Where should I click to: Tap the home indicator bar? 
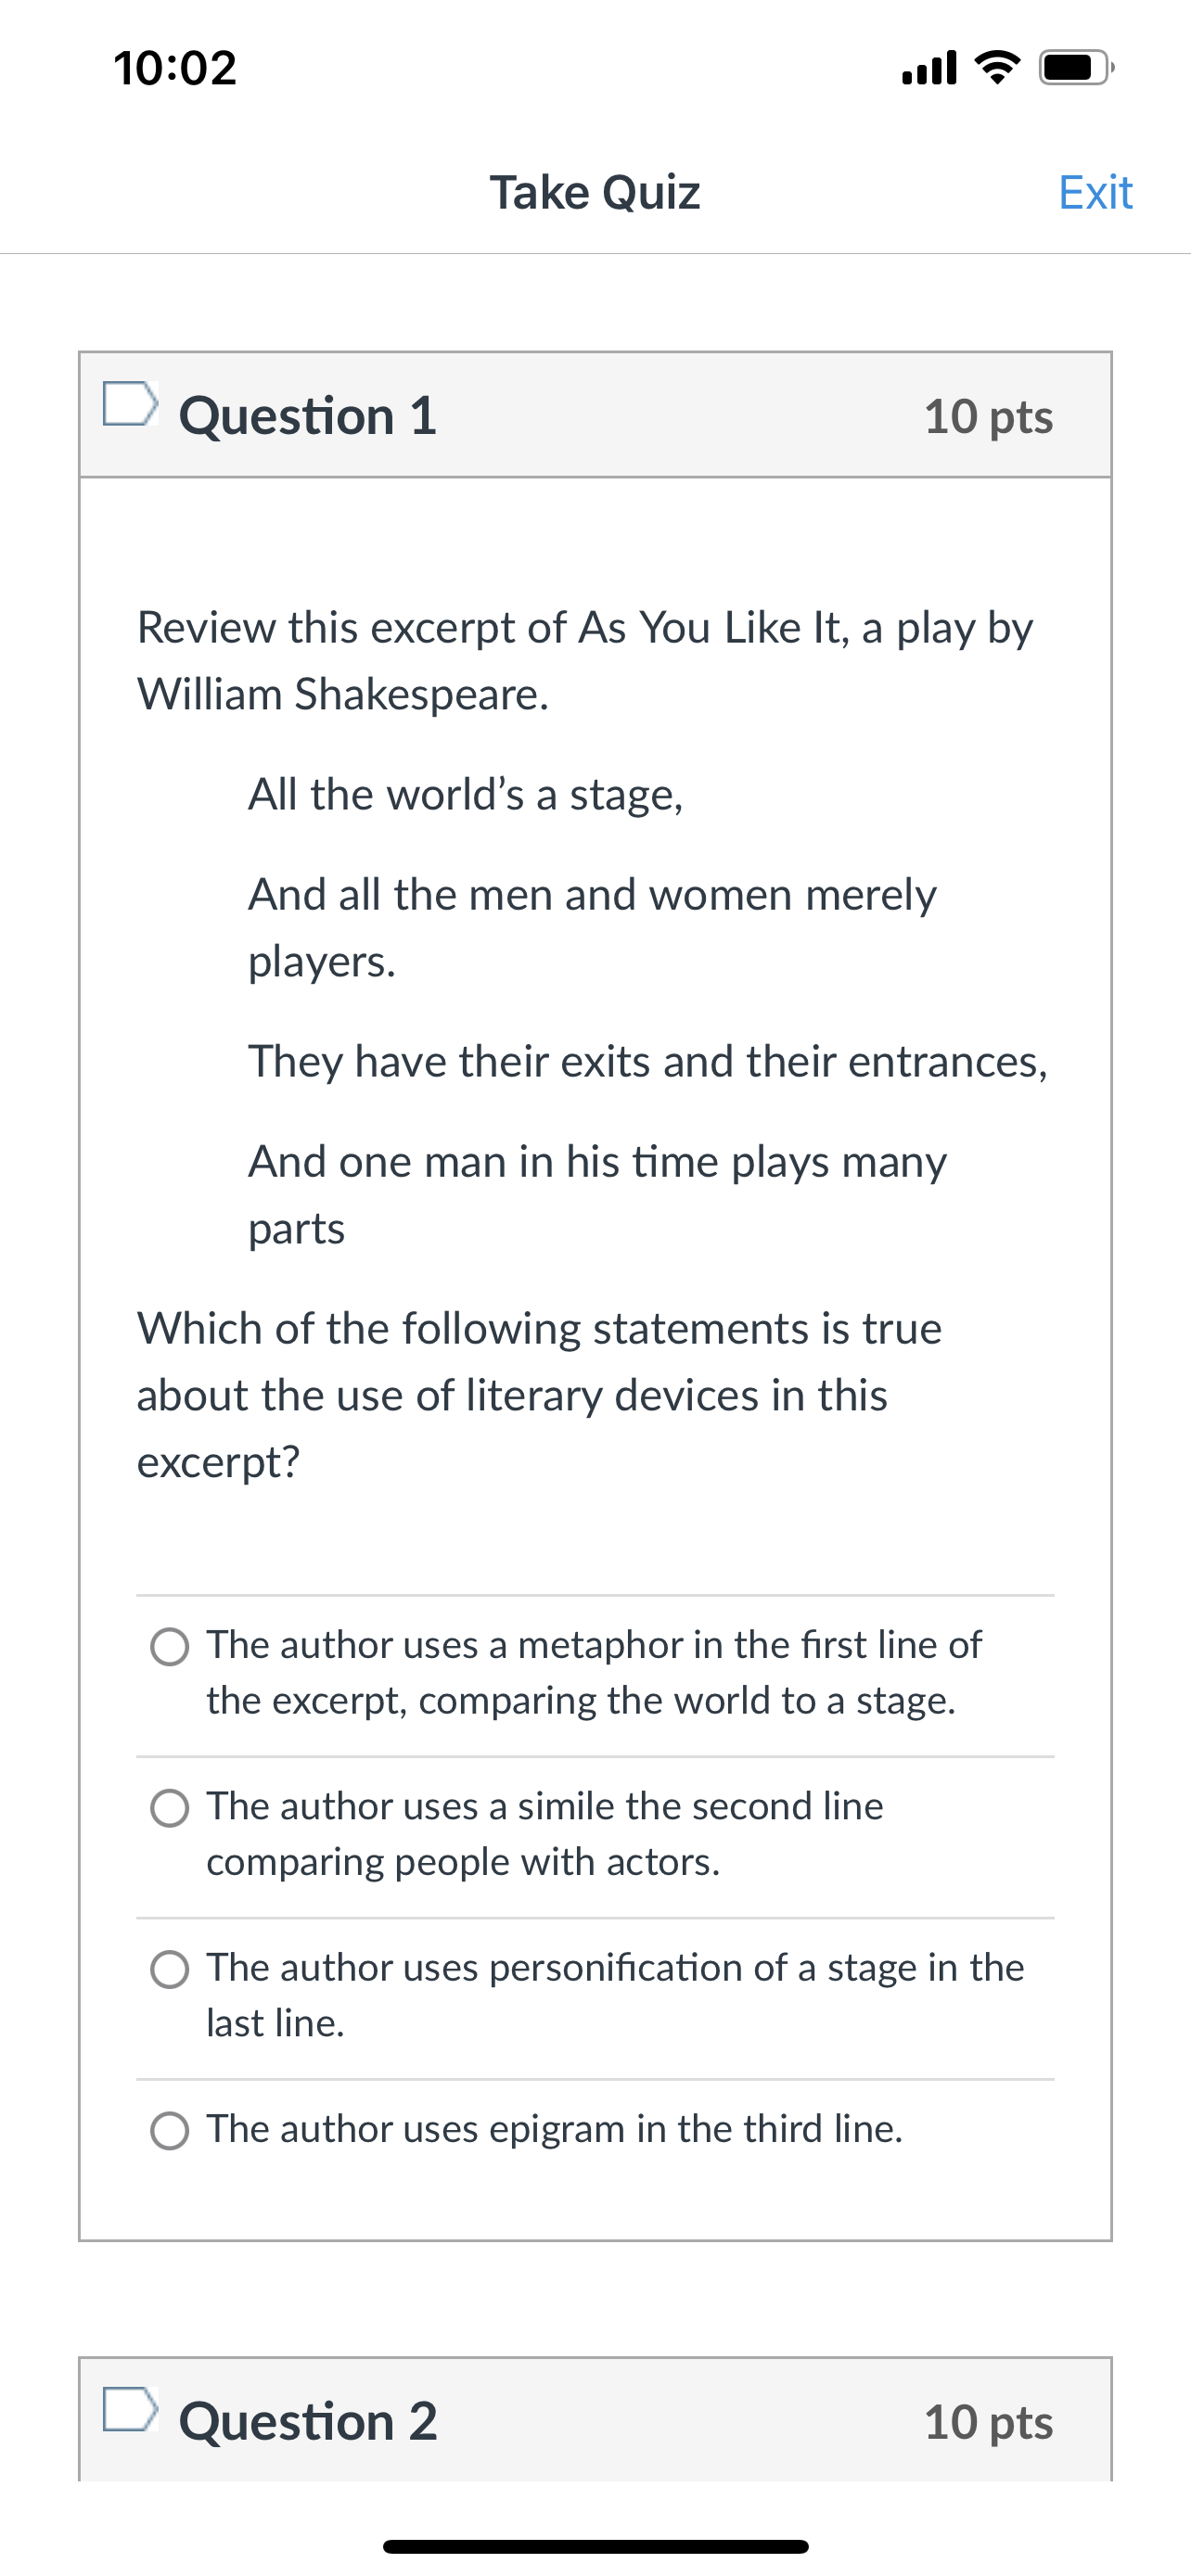(x=595, y=2546)
